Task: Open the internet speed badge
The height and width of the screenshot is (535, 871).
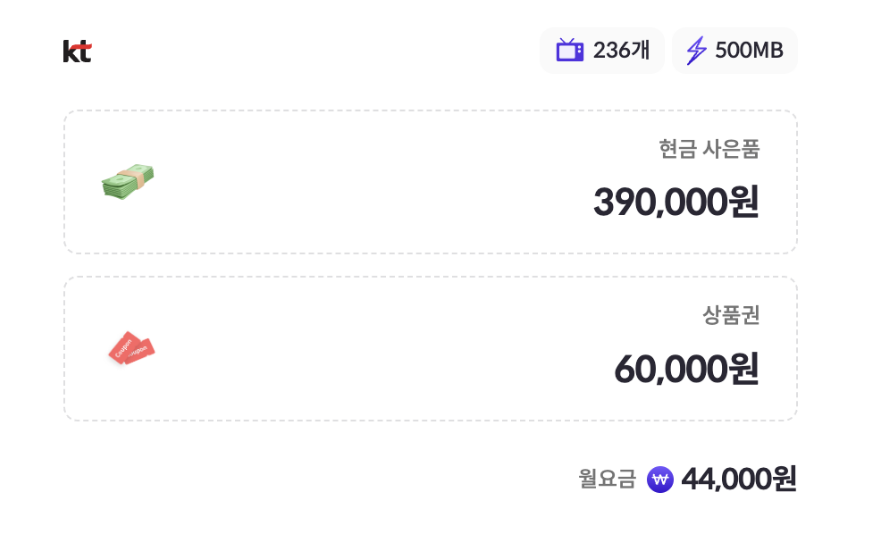Action: (735, 50)
